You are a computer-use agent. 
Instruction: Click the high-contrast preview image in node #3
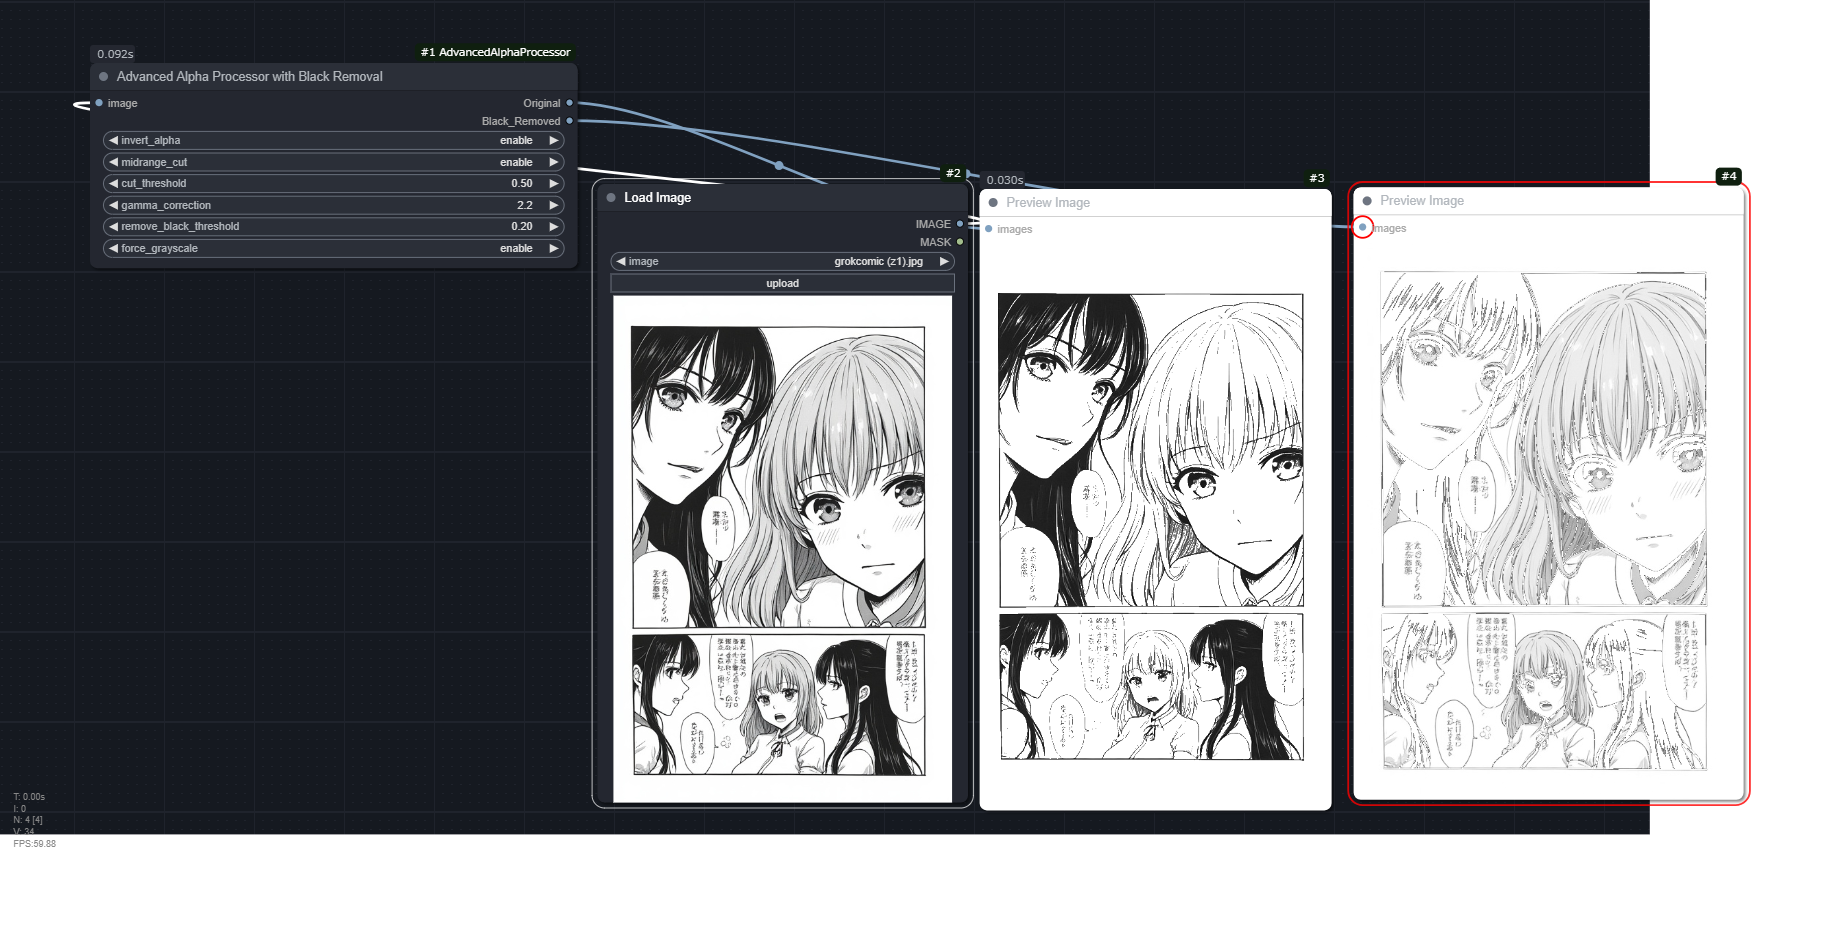coord(1151,526)
